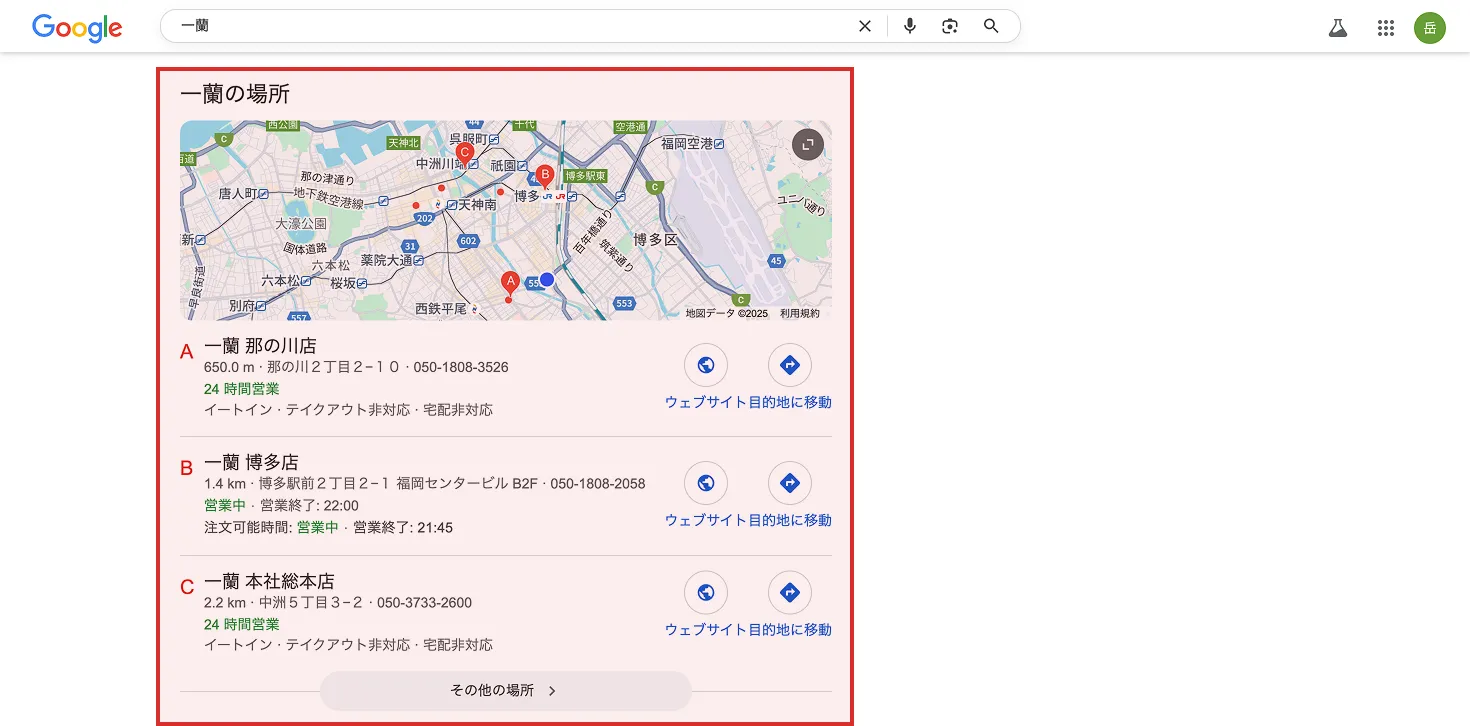Click the 一蘭の場所 heading
Image resolution: width=1470 pixels, height=726 pixels.
[235, 94]
